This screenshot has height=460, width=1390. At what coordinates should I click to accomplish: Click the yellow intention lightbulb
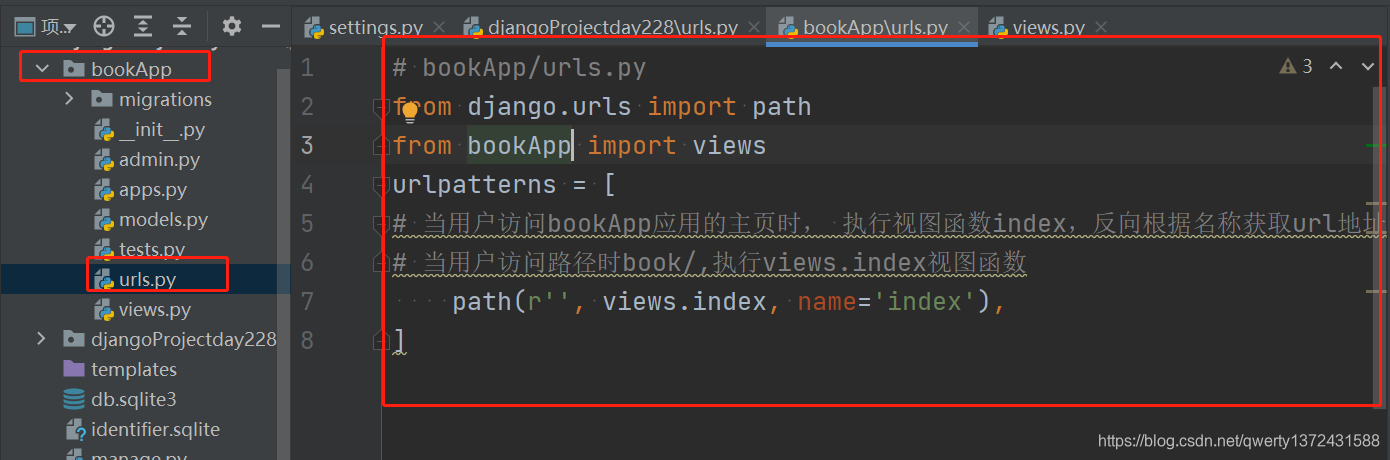tap(409, 111)
